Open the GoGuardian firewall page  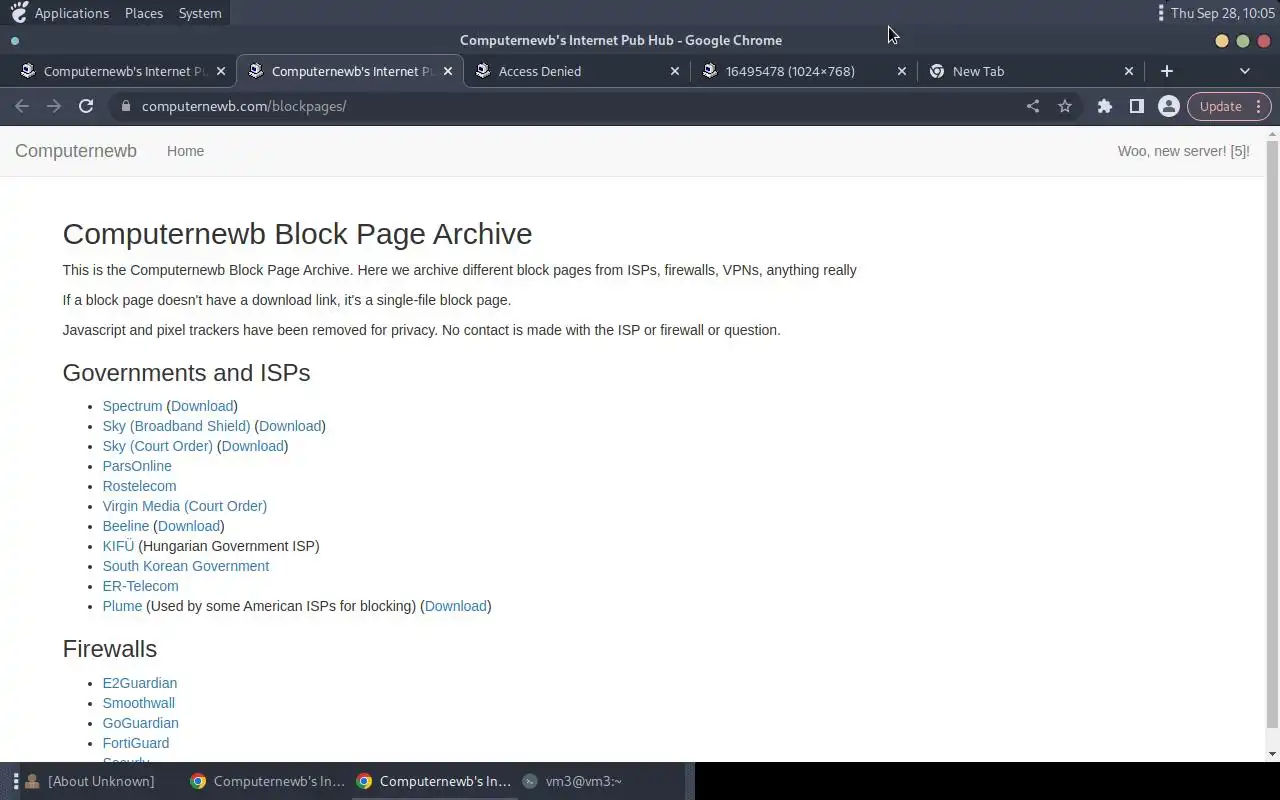pos(140,723)
